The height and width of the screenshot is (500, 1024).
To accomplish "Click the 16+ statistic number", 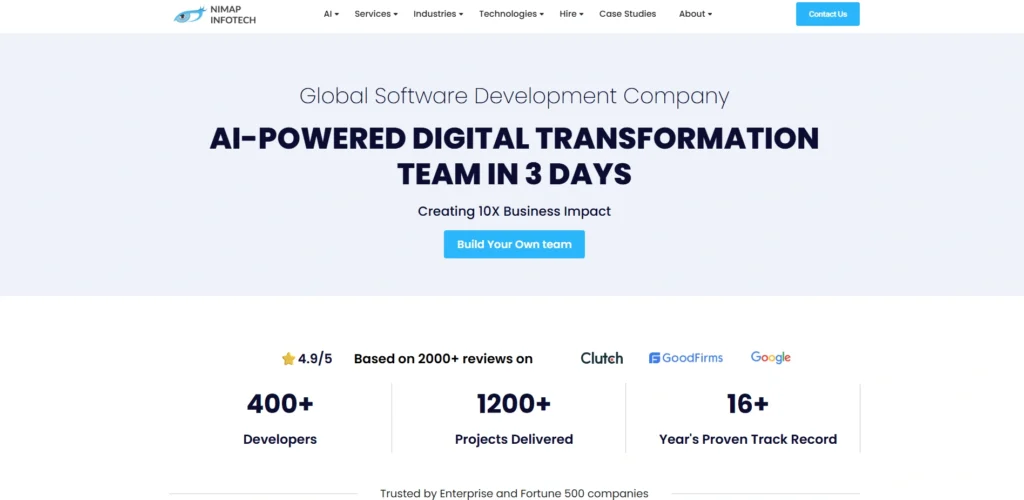I will tap(748, 404).
